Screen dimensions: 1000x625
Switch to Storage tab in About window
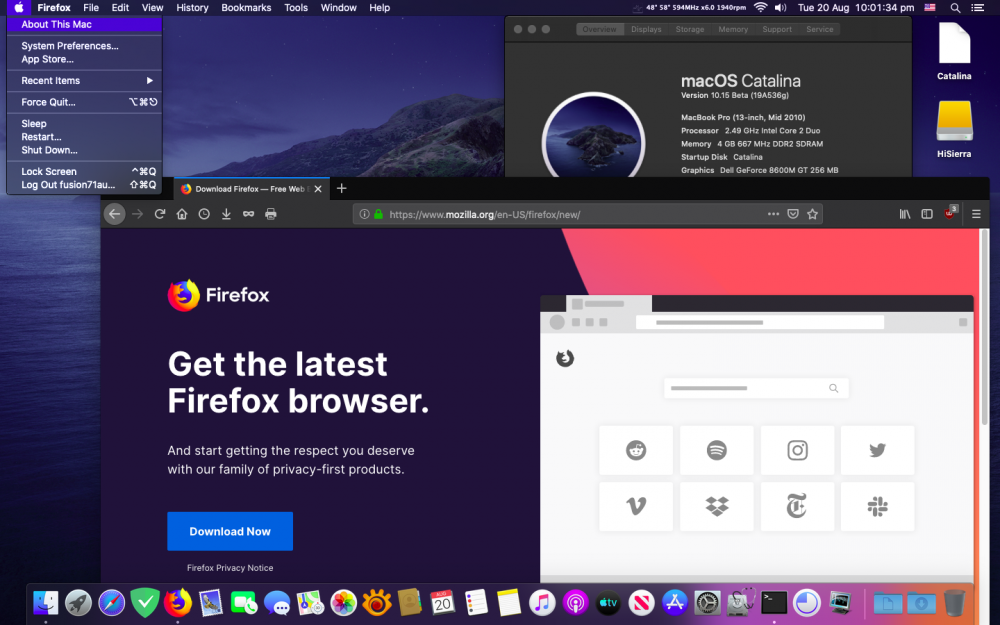[690, 29]
